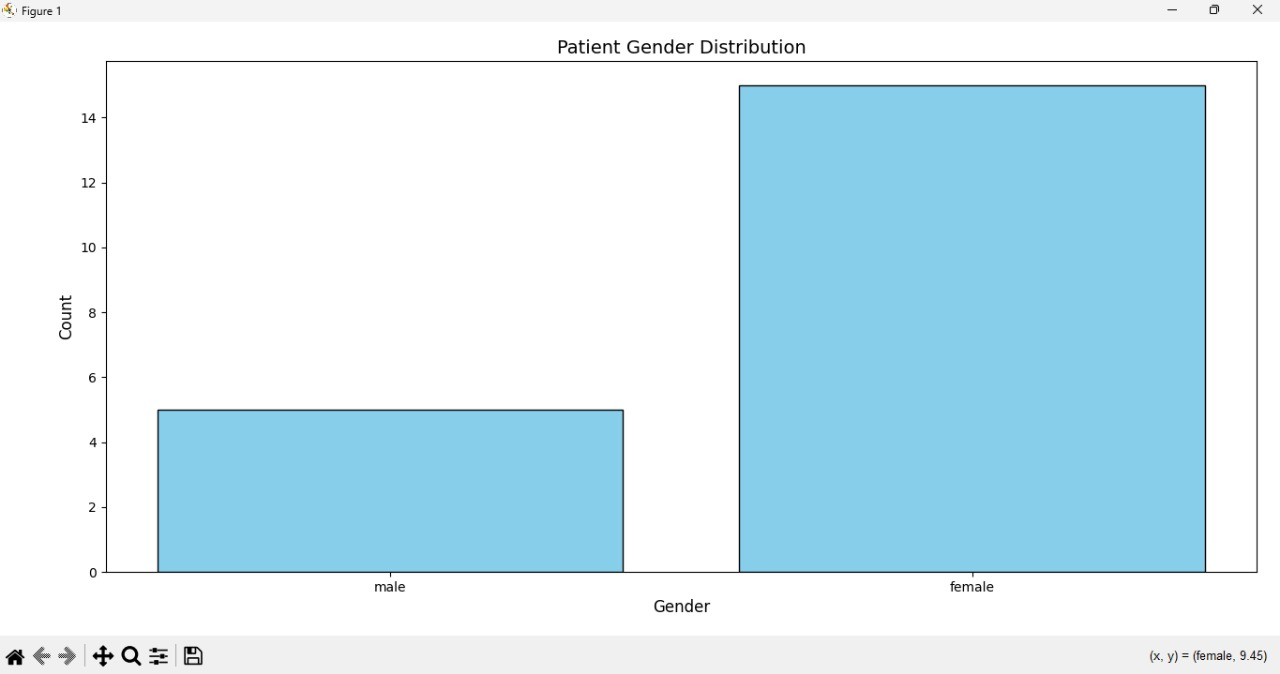Click the Count y-axis label
The height and width of the screenshot is (674, 1280).
pyautogui.click(x=66, y=317)
